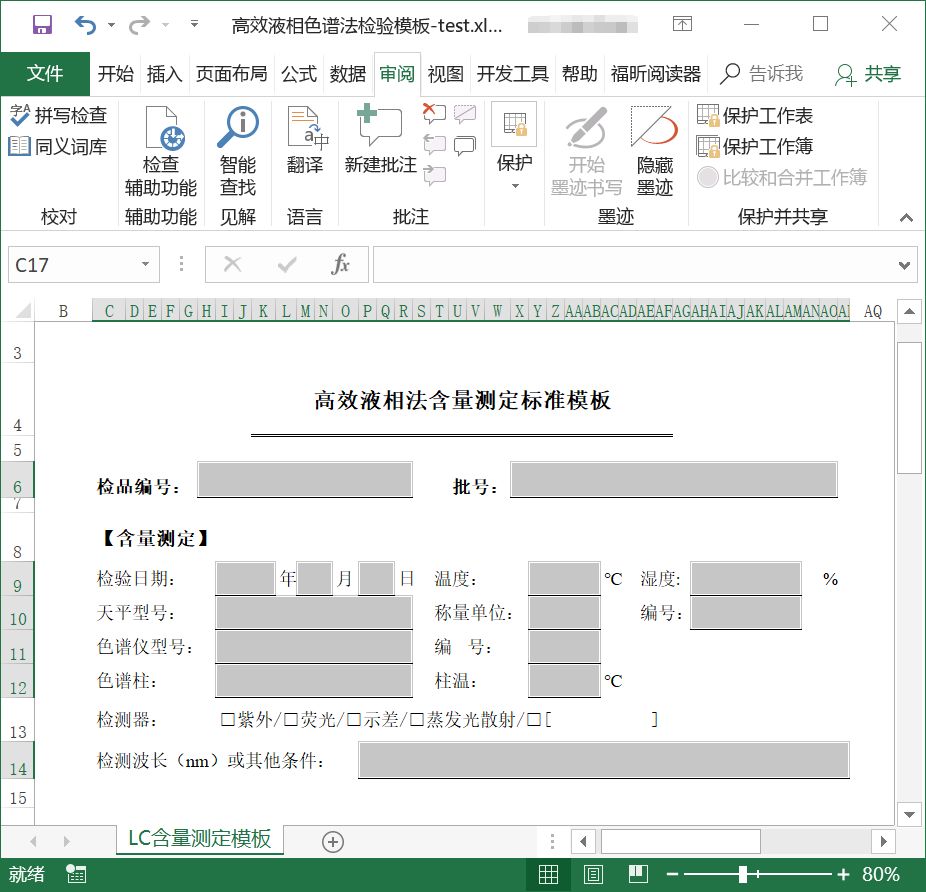Switch to the 公式 ribbon tab

pyautogui.click(x=298, y=74)
